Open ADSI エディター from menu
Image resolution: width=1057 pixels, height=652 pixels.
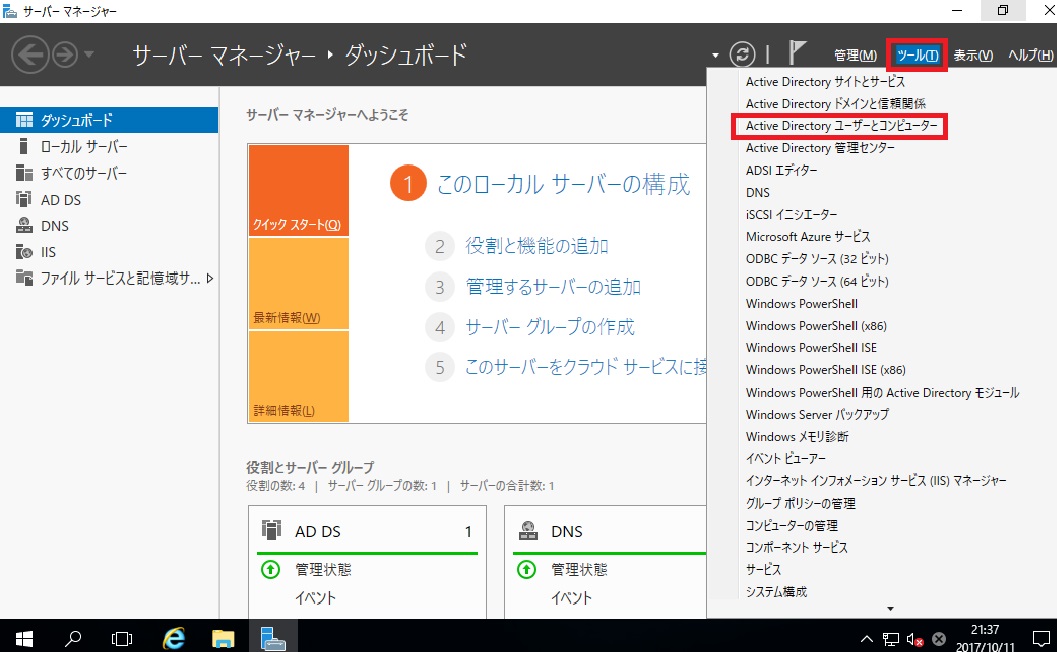pos(781,171)
